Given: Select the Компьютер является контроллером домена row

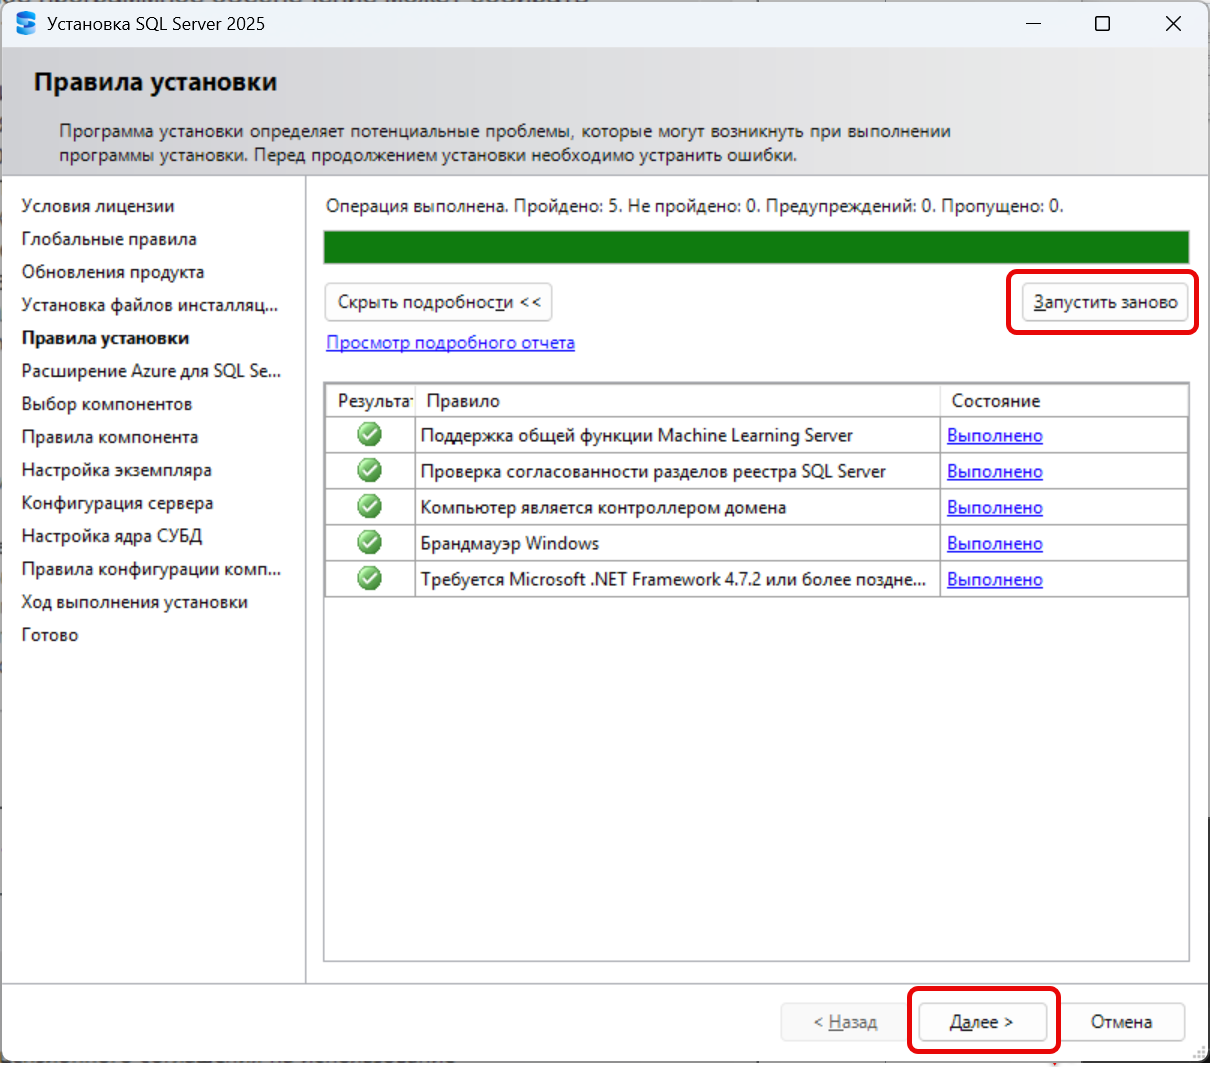Looking at the screenshot, I should tap(756, 507).
